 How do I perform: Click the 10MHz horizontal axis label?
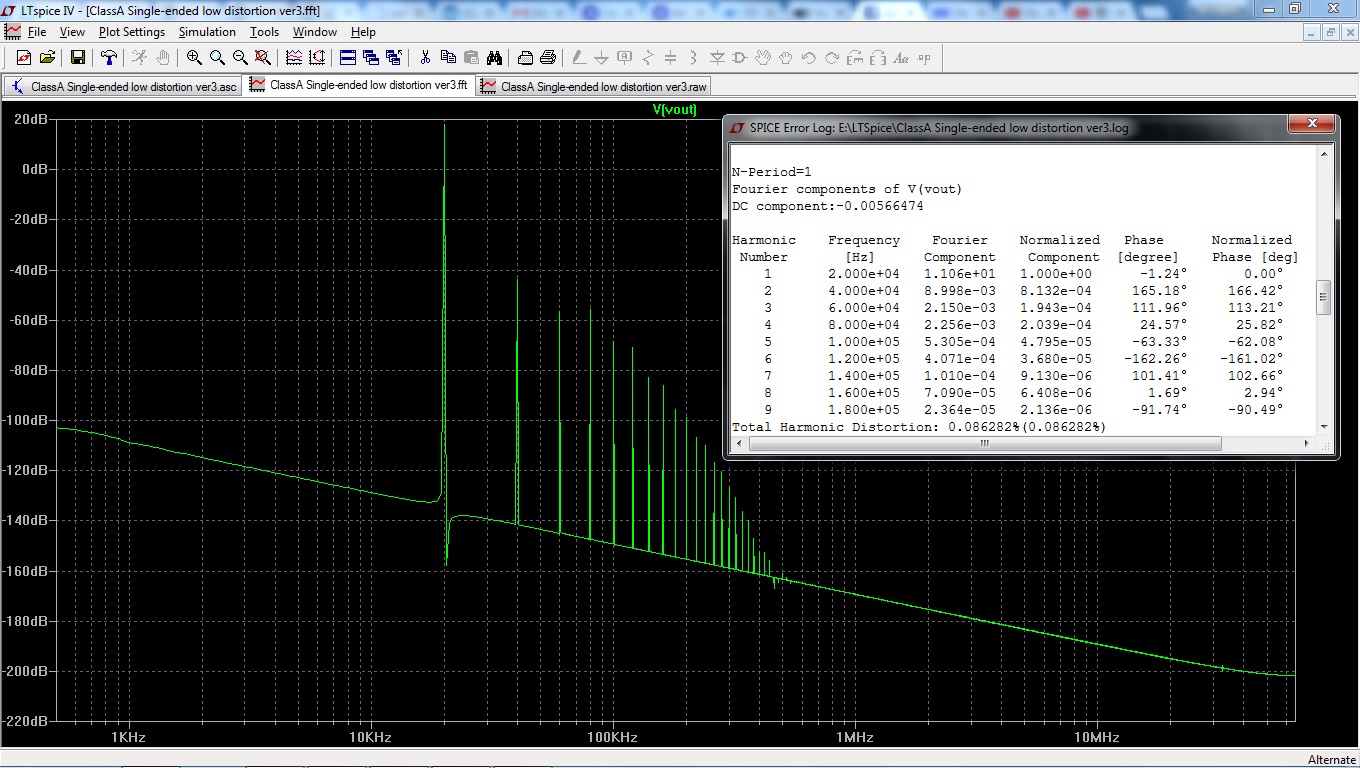pyautogui.click(x=1097, y=738)
